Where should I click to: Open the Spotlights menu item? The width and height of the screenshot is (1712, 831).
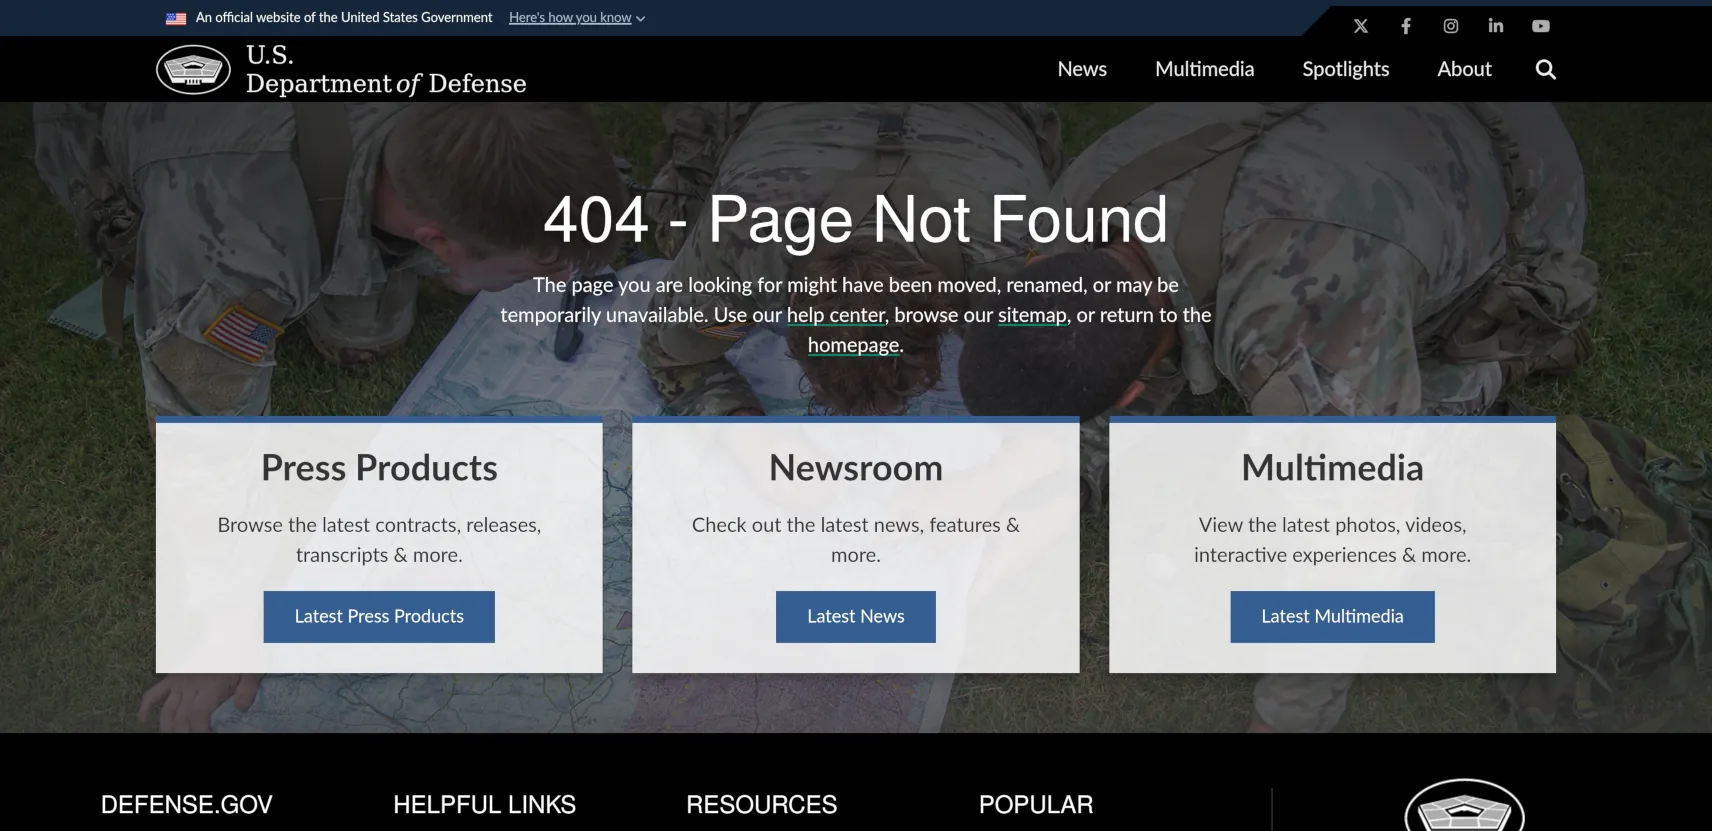pos(1346,69)
